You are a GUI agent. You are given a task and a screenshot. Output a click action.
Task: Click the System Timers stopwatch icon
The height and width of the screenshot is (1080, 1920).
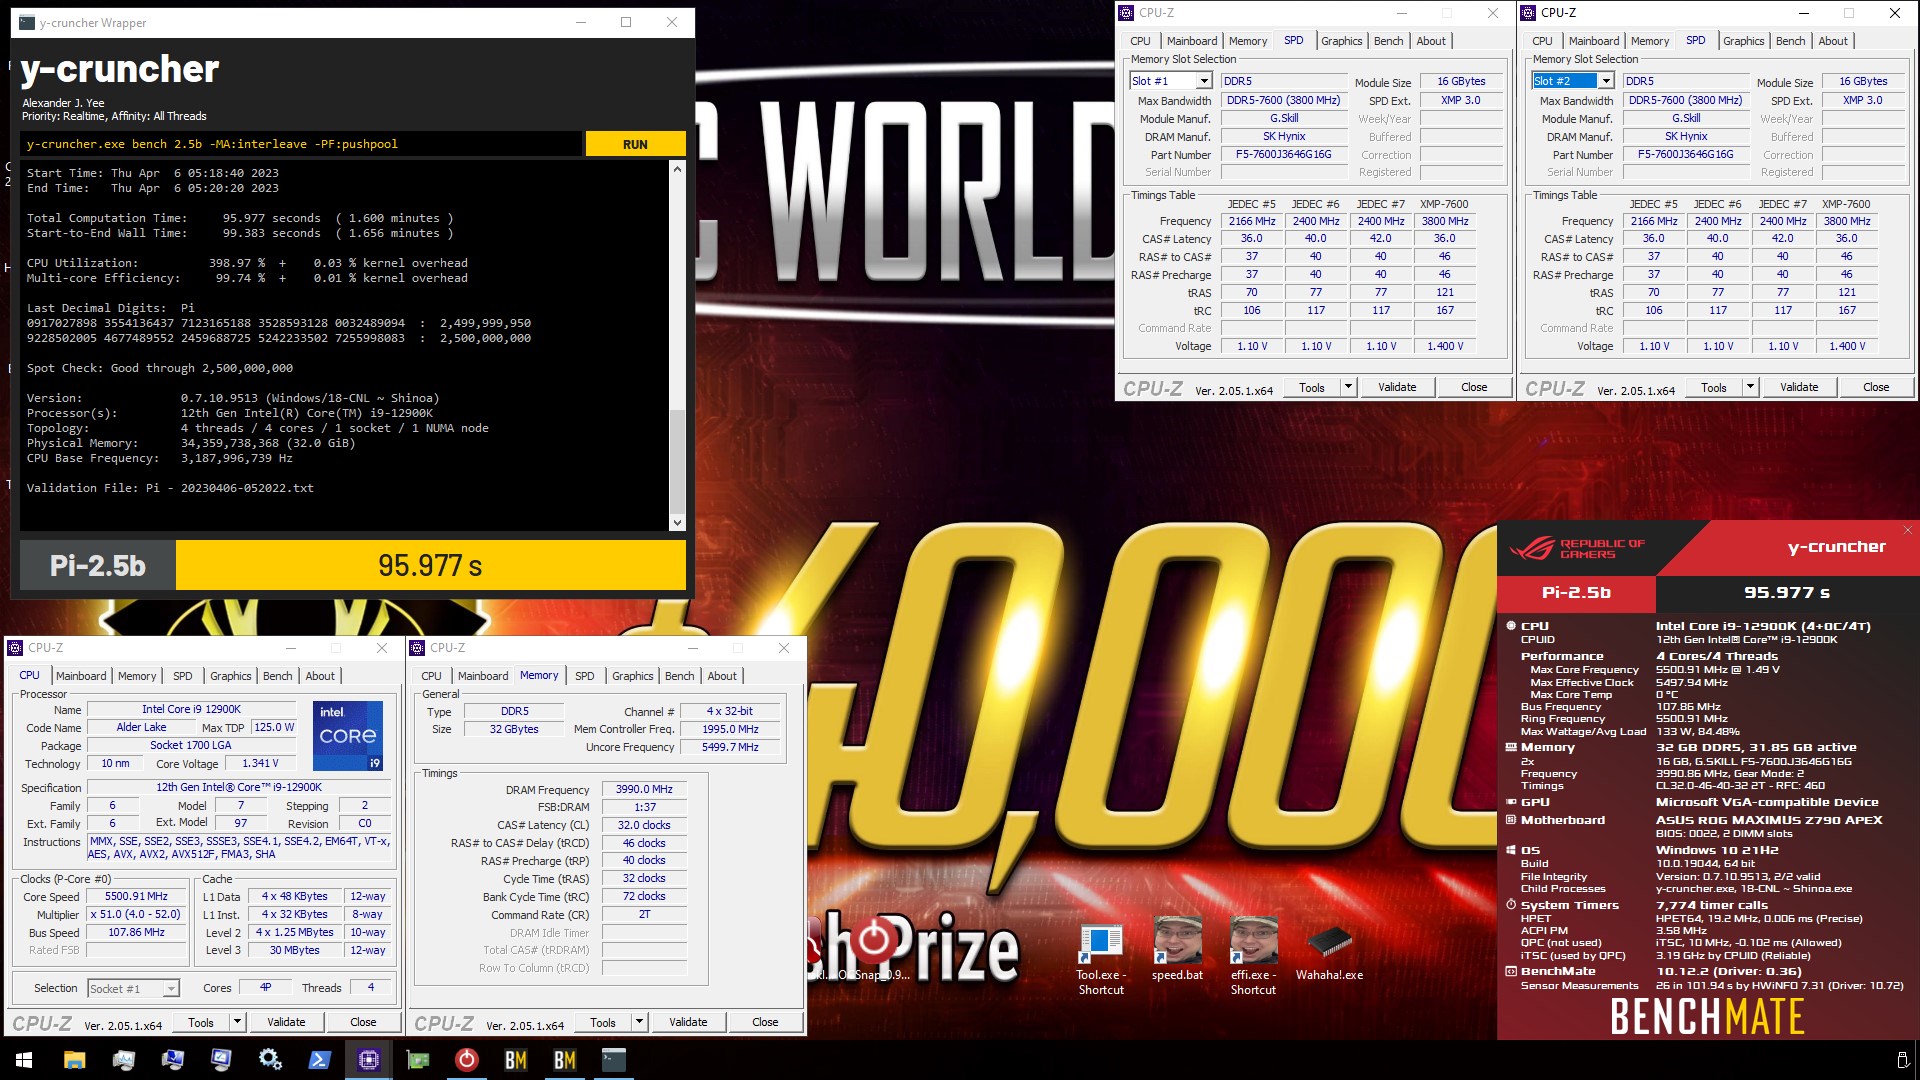coord(1511,905)
